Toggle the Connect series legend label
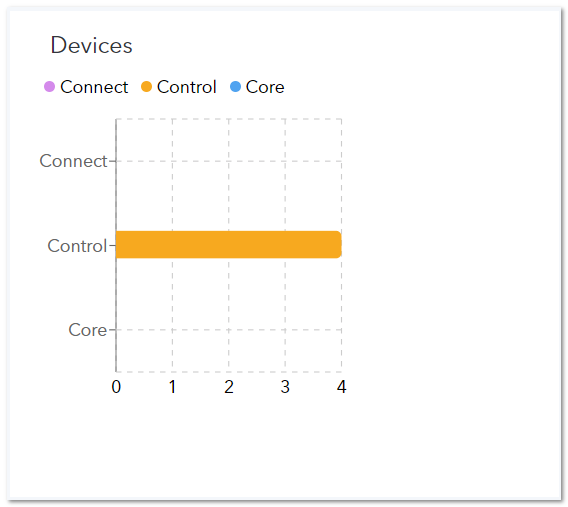The image size is (568, 507). coord(94,87)
